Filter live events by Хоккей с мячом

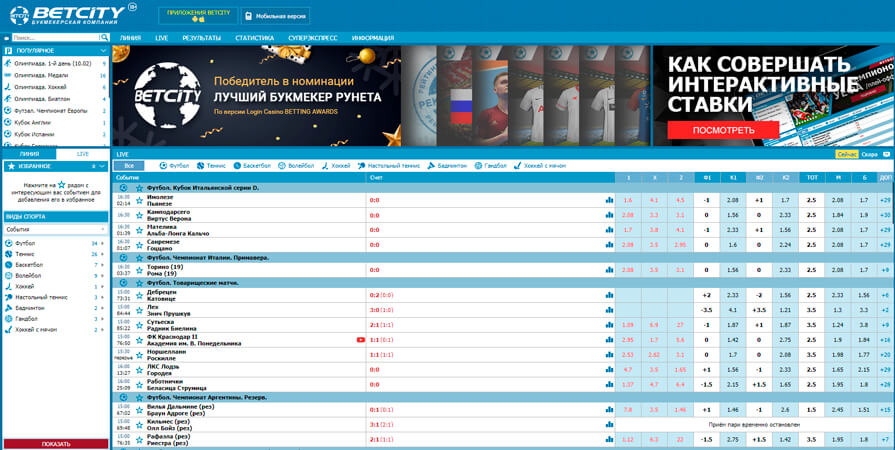[540, 166]
